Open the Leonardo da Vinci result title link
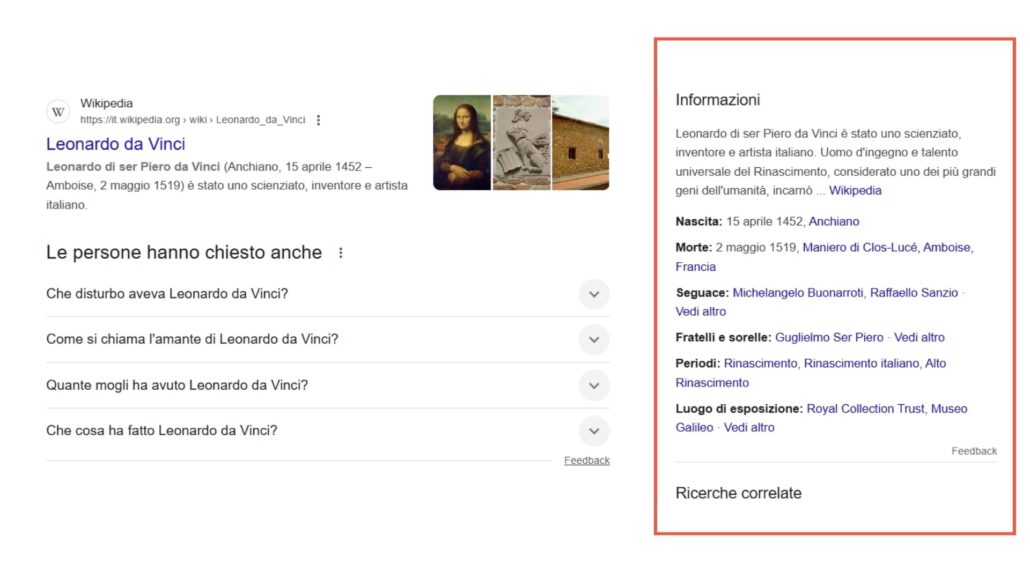 pos(116,144)
